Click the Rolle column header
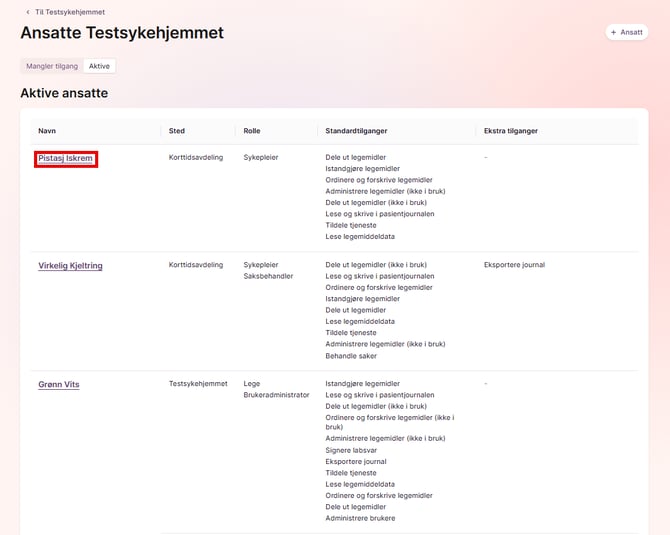The width and height of the screenshot is (670, 535). pyautogui.click(x=252, y=131)
